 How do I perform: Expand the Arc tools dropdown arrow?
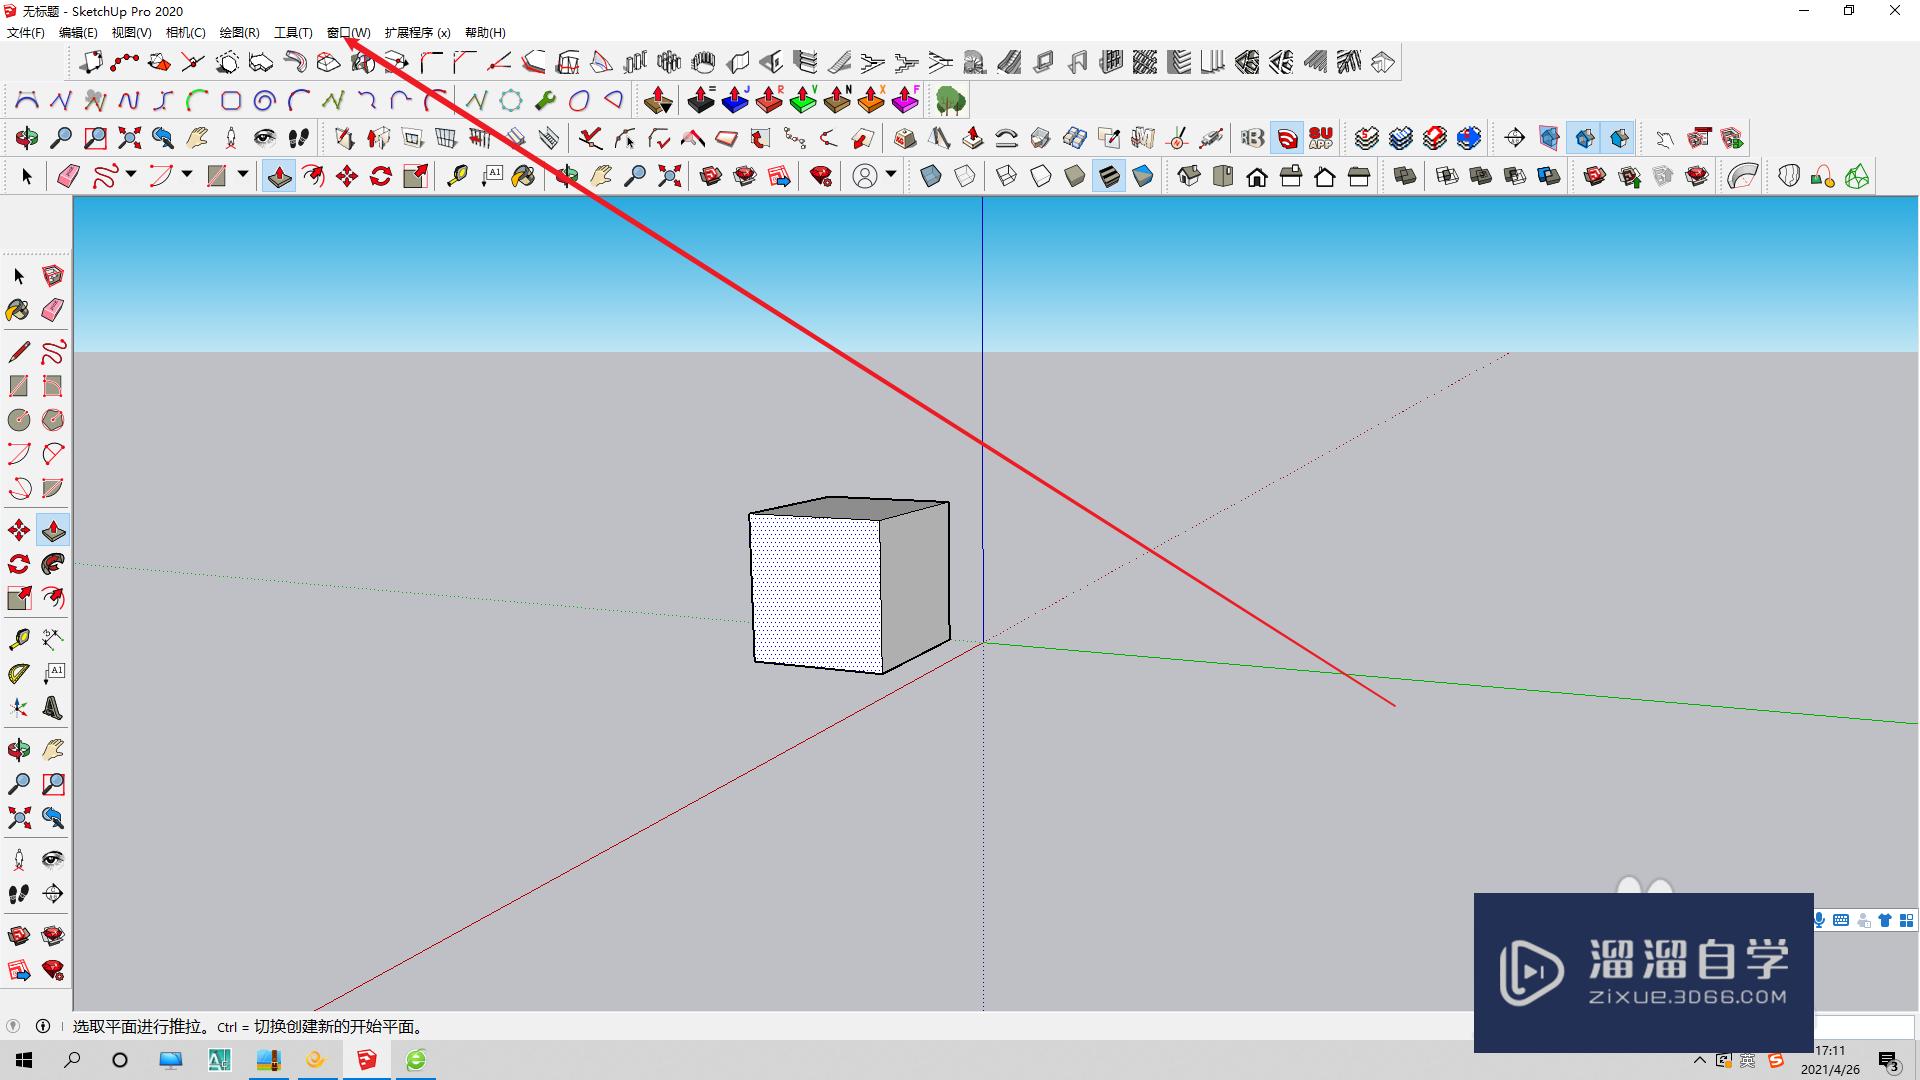point(187,175)
